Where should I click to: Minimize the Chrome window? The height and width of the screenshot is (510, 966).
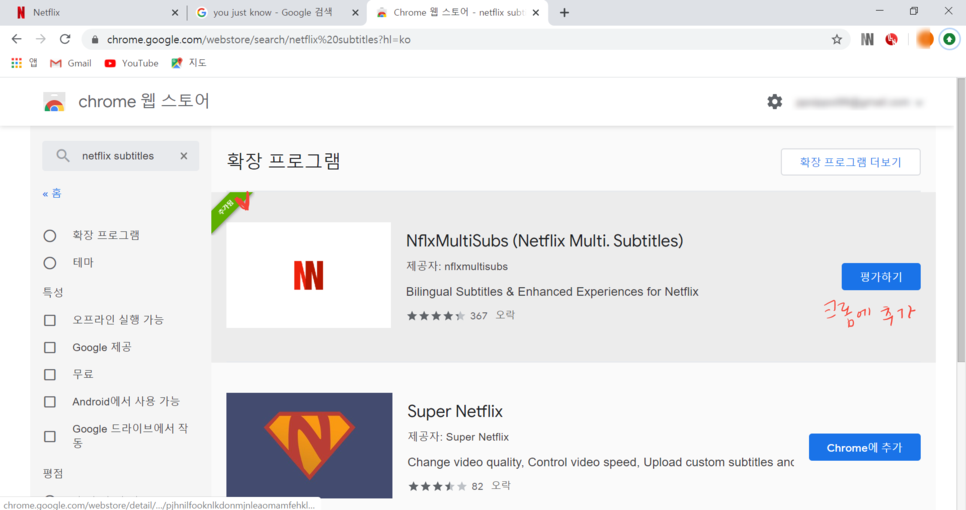point(879,11)
